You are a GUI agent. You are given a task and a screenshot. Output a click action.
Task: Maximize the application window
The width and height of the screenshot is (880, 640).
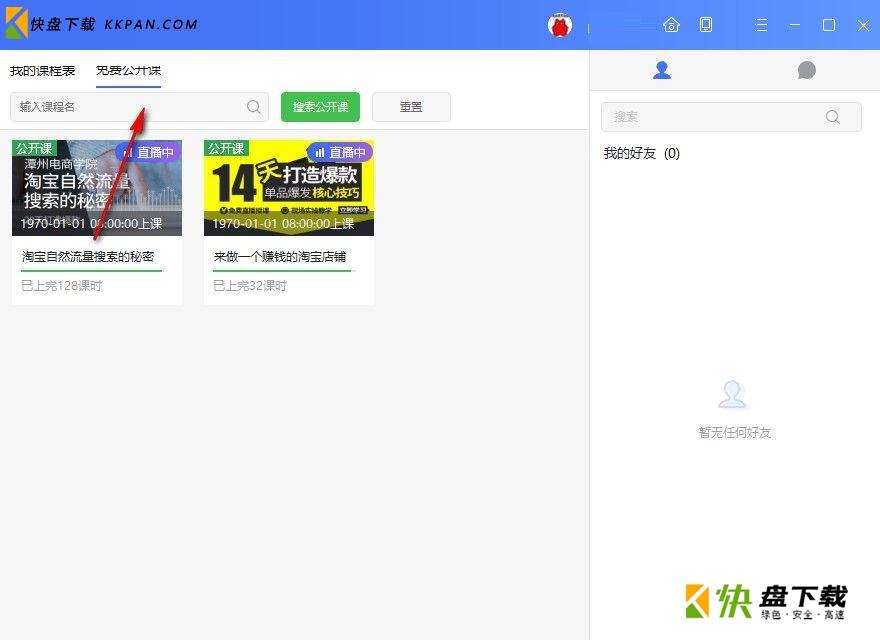tap(828, 25)
